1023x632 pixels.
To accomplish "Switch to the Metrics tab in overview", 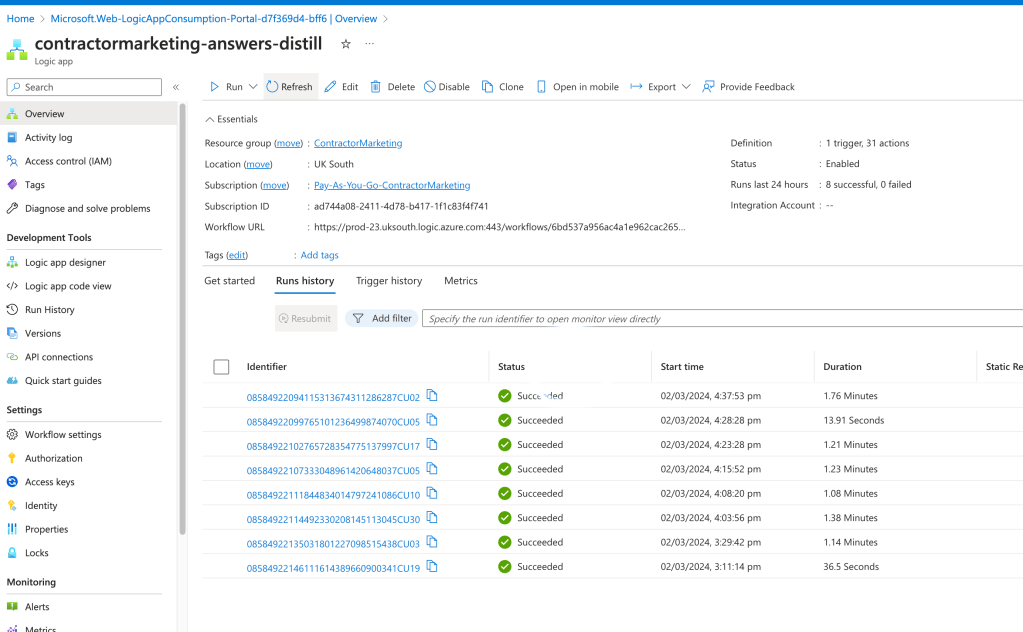I will pos(461,281).
